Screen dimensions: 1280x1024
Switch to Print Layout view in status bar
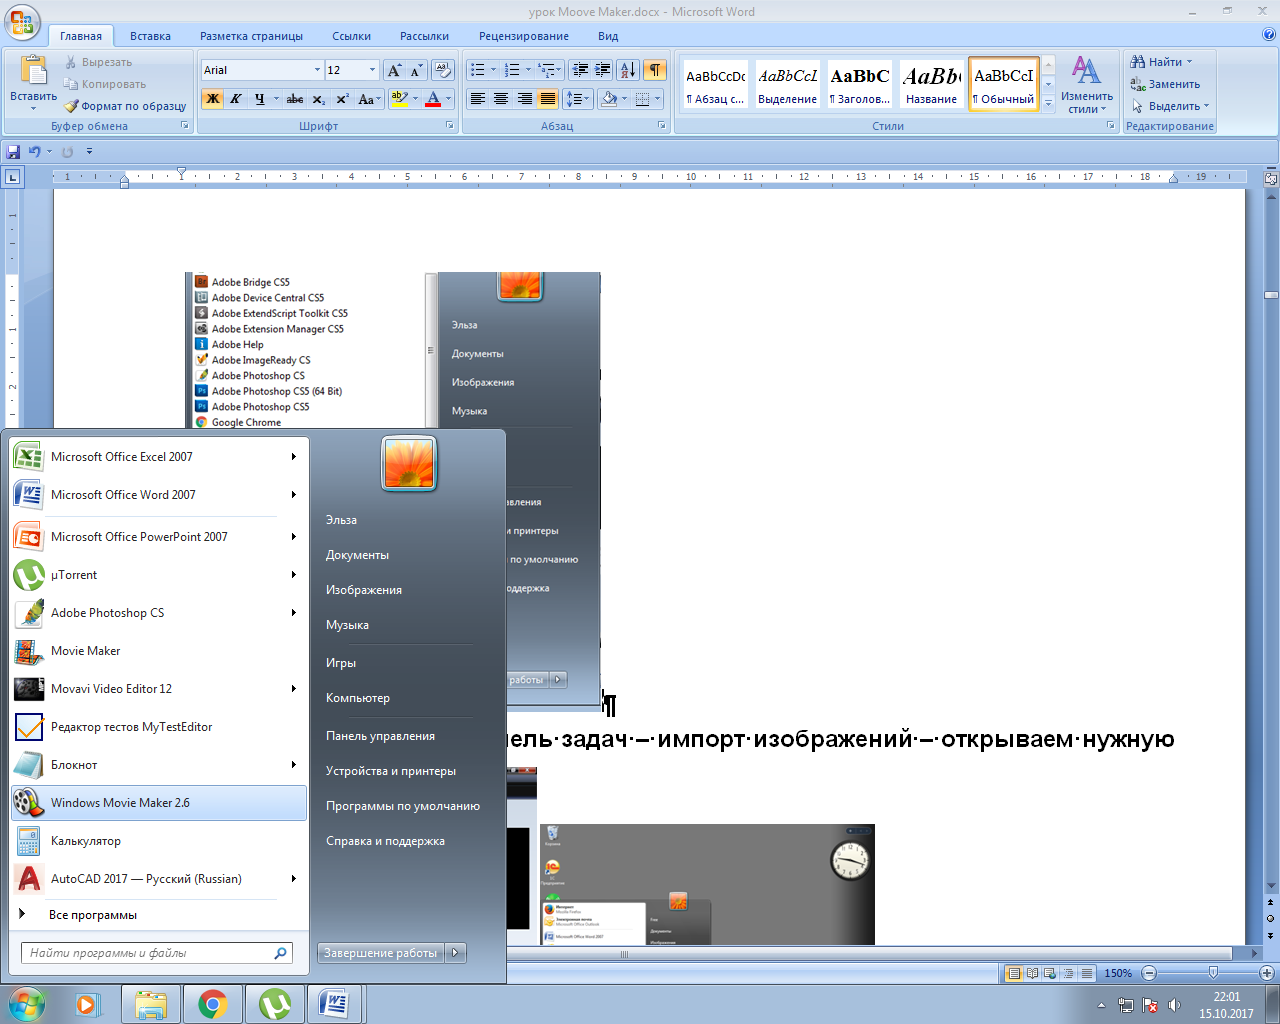1014,973
